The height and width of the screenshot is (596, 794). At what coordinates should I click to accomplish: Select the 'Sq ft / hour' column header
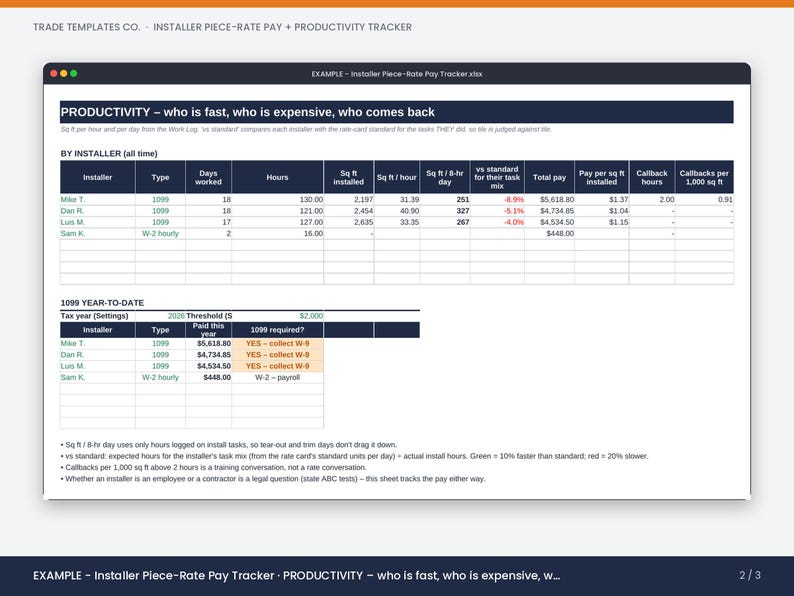point(396,177)
